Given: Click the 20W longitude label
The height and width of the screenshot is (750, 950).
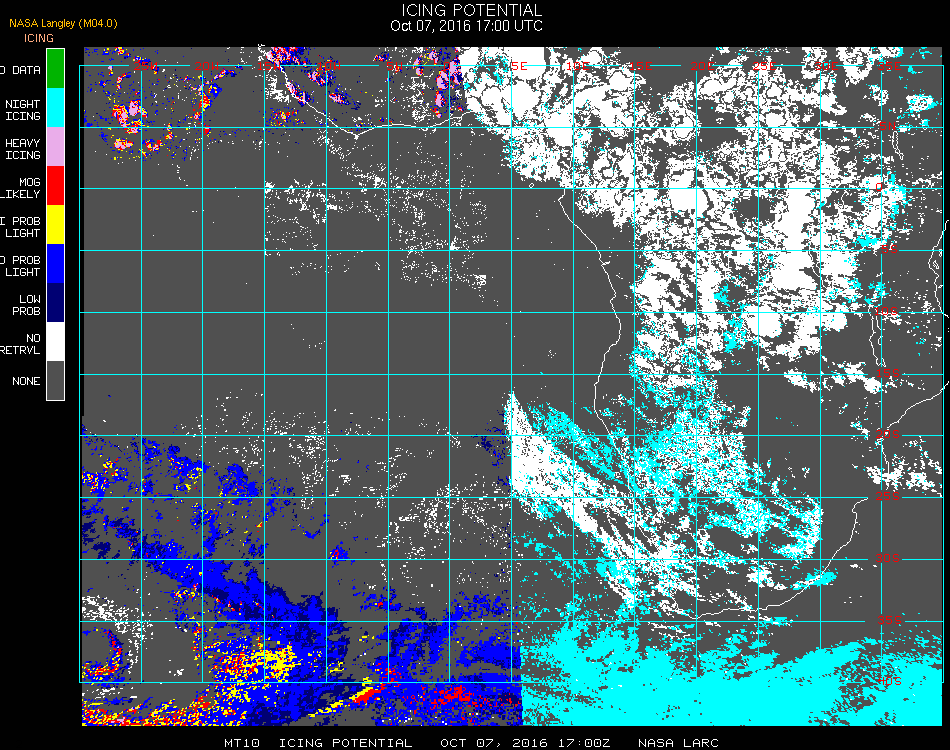Looking at the screenshot, I should click(x=207, y=66).
